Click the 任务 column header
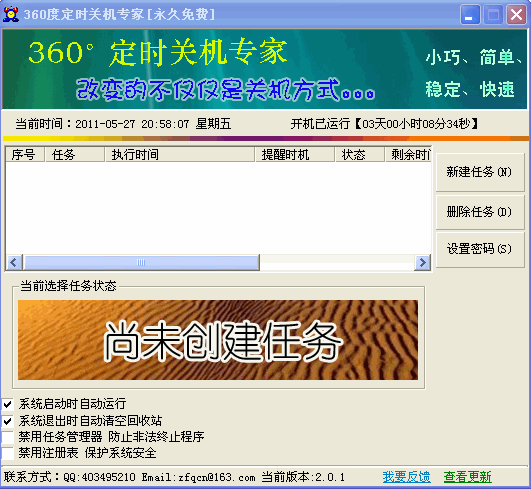This screenshot has width=531, height=489. coord(75,155)
